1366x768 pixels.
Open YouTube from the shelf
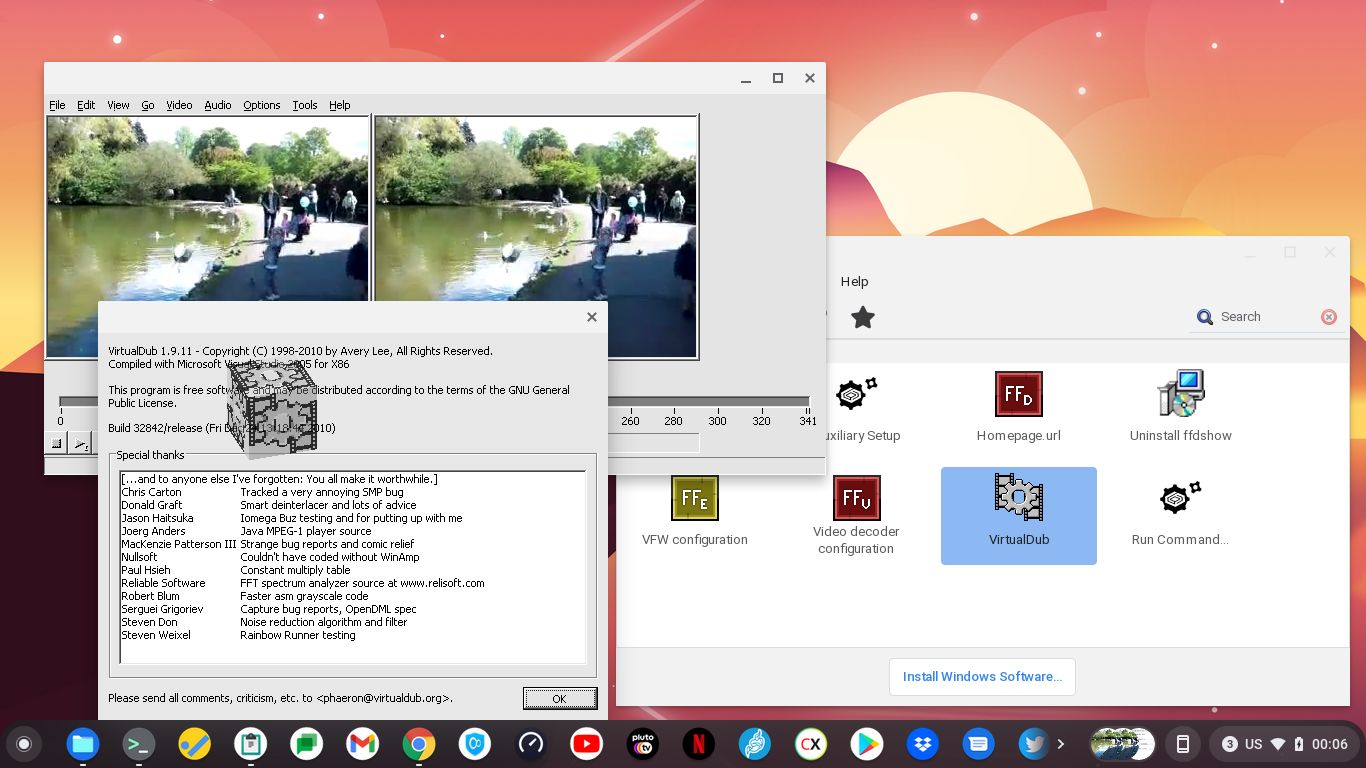(586, 744)
